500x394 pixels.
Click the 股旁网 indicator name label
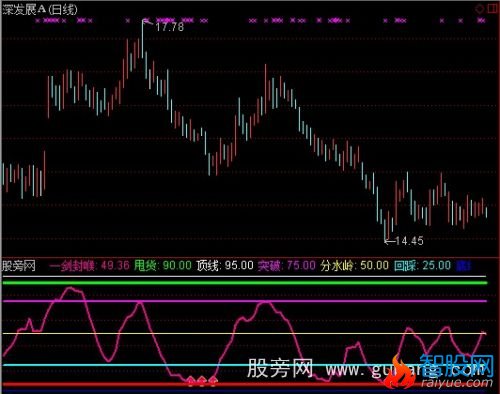pos(19,266)
